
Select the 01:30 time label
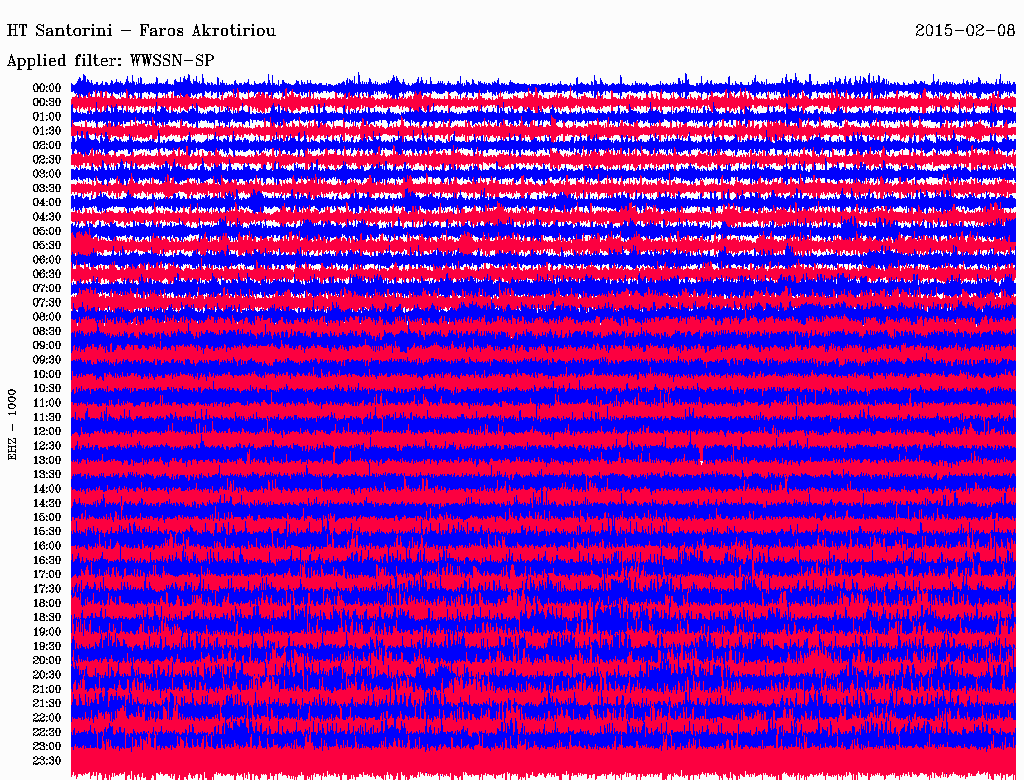point(47,131)
